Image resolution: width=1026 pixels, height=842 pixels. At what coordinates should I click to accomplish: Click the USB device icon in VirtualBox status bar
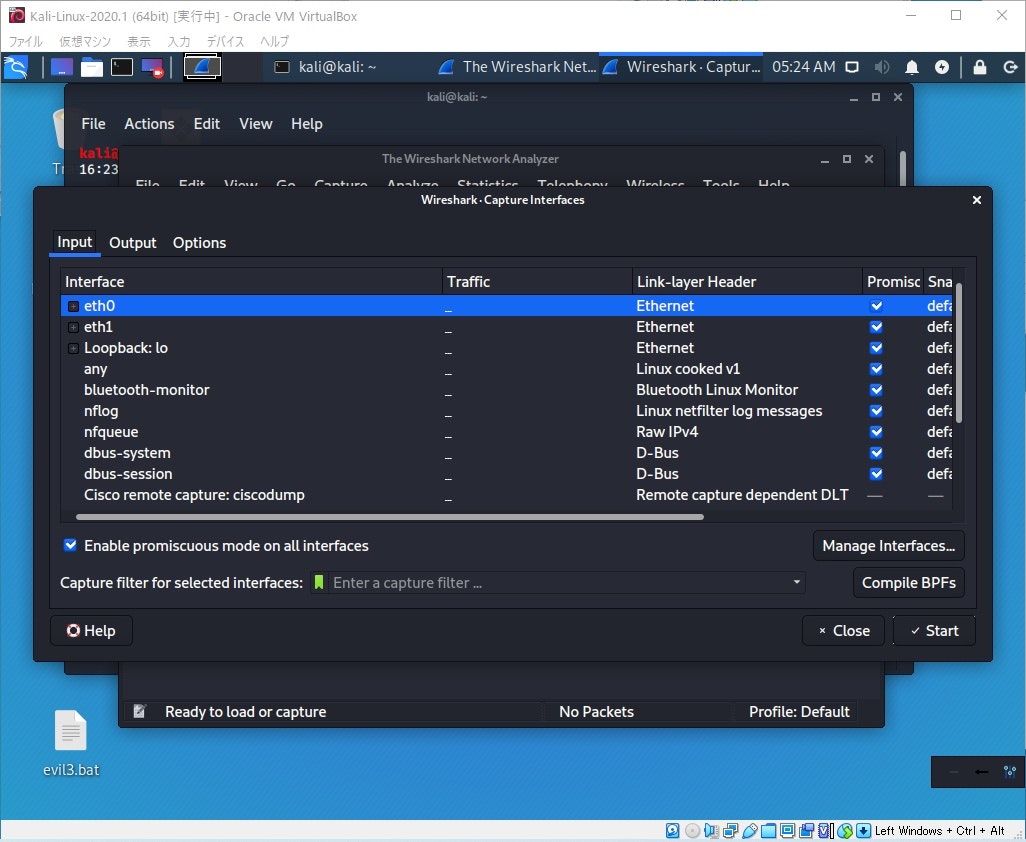pos(748,830)
